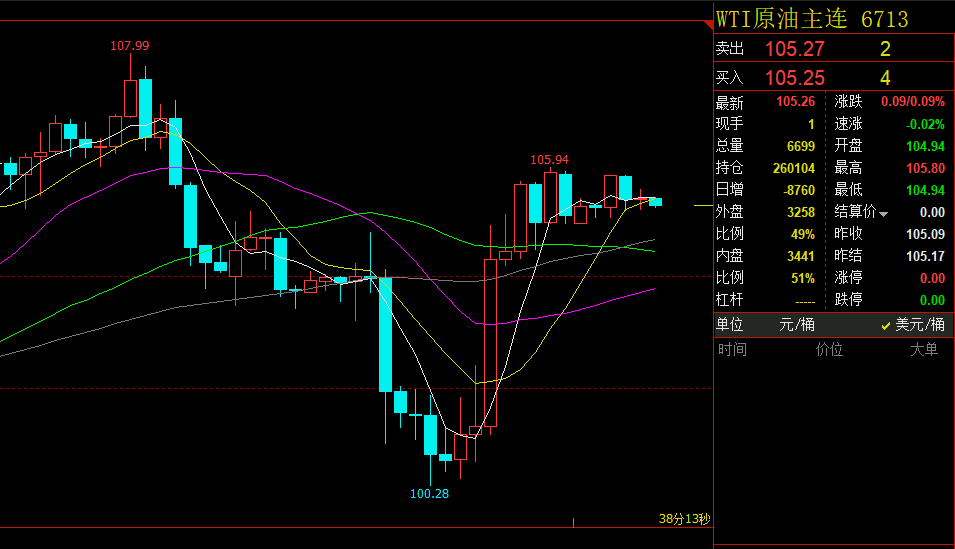Image resolution: width=955 pixels, height=549 pixels.
Task: Click the 卖出 label
Action: 730,49
